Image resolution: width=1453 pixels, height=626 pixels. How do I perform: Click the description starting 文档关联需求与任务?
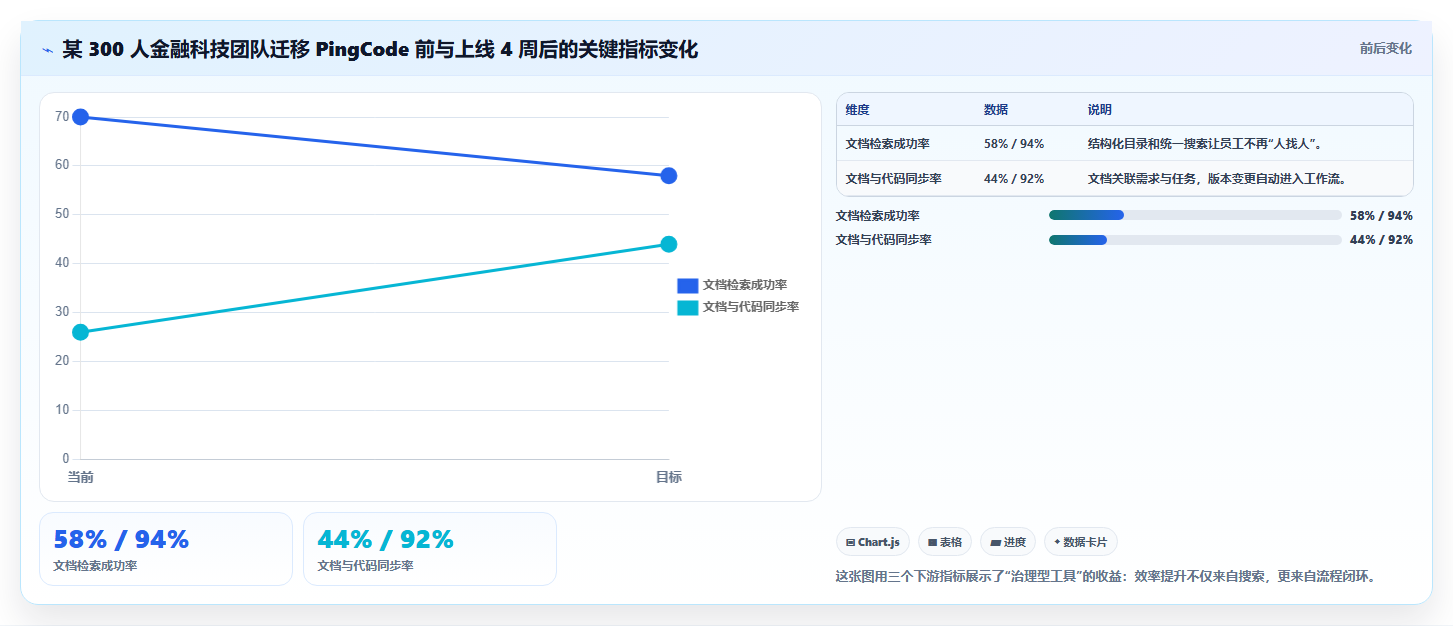tap(1217, 179)
